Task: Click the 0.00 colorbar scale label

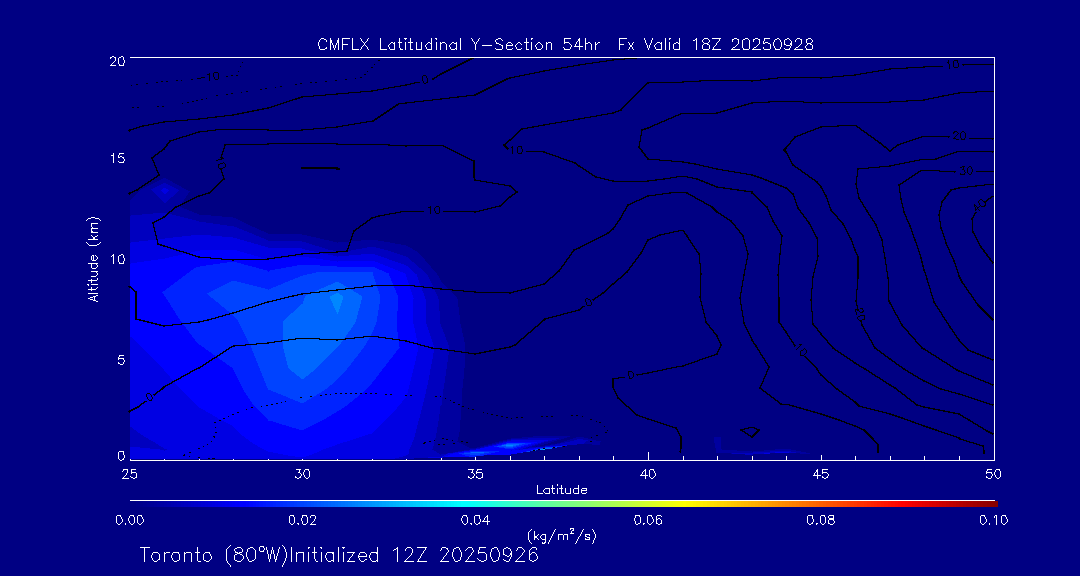Action: (x=130, y=520)
